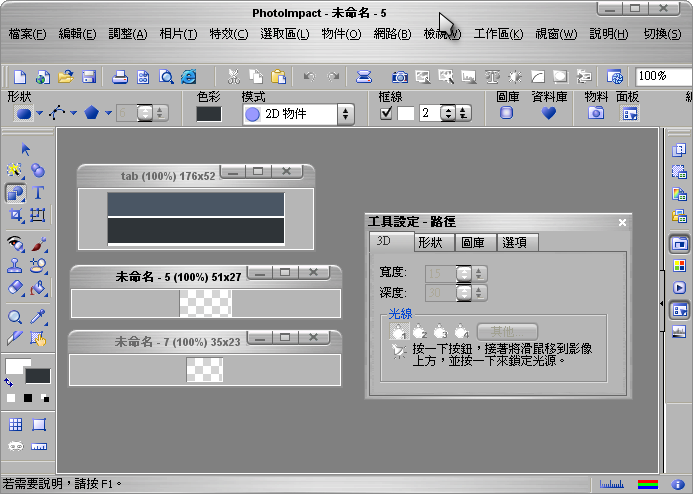Open the 檔案(F) menu
Screen dimensions: 693x494
click(27, 34)
